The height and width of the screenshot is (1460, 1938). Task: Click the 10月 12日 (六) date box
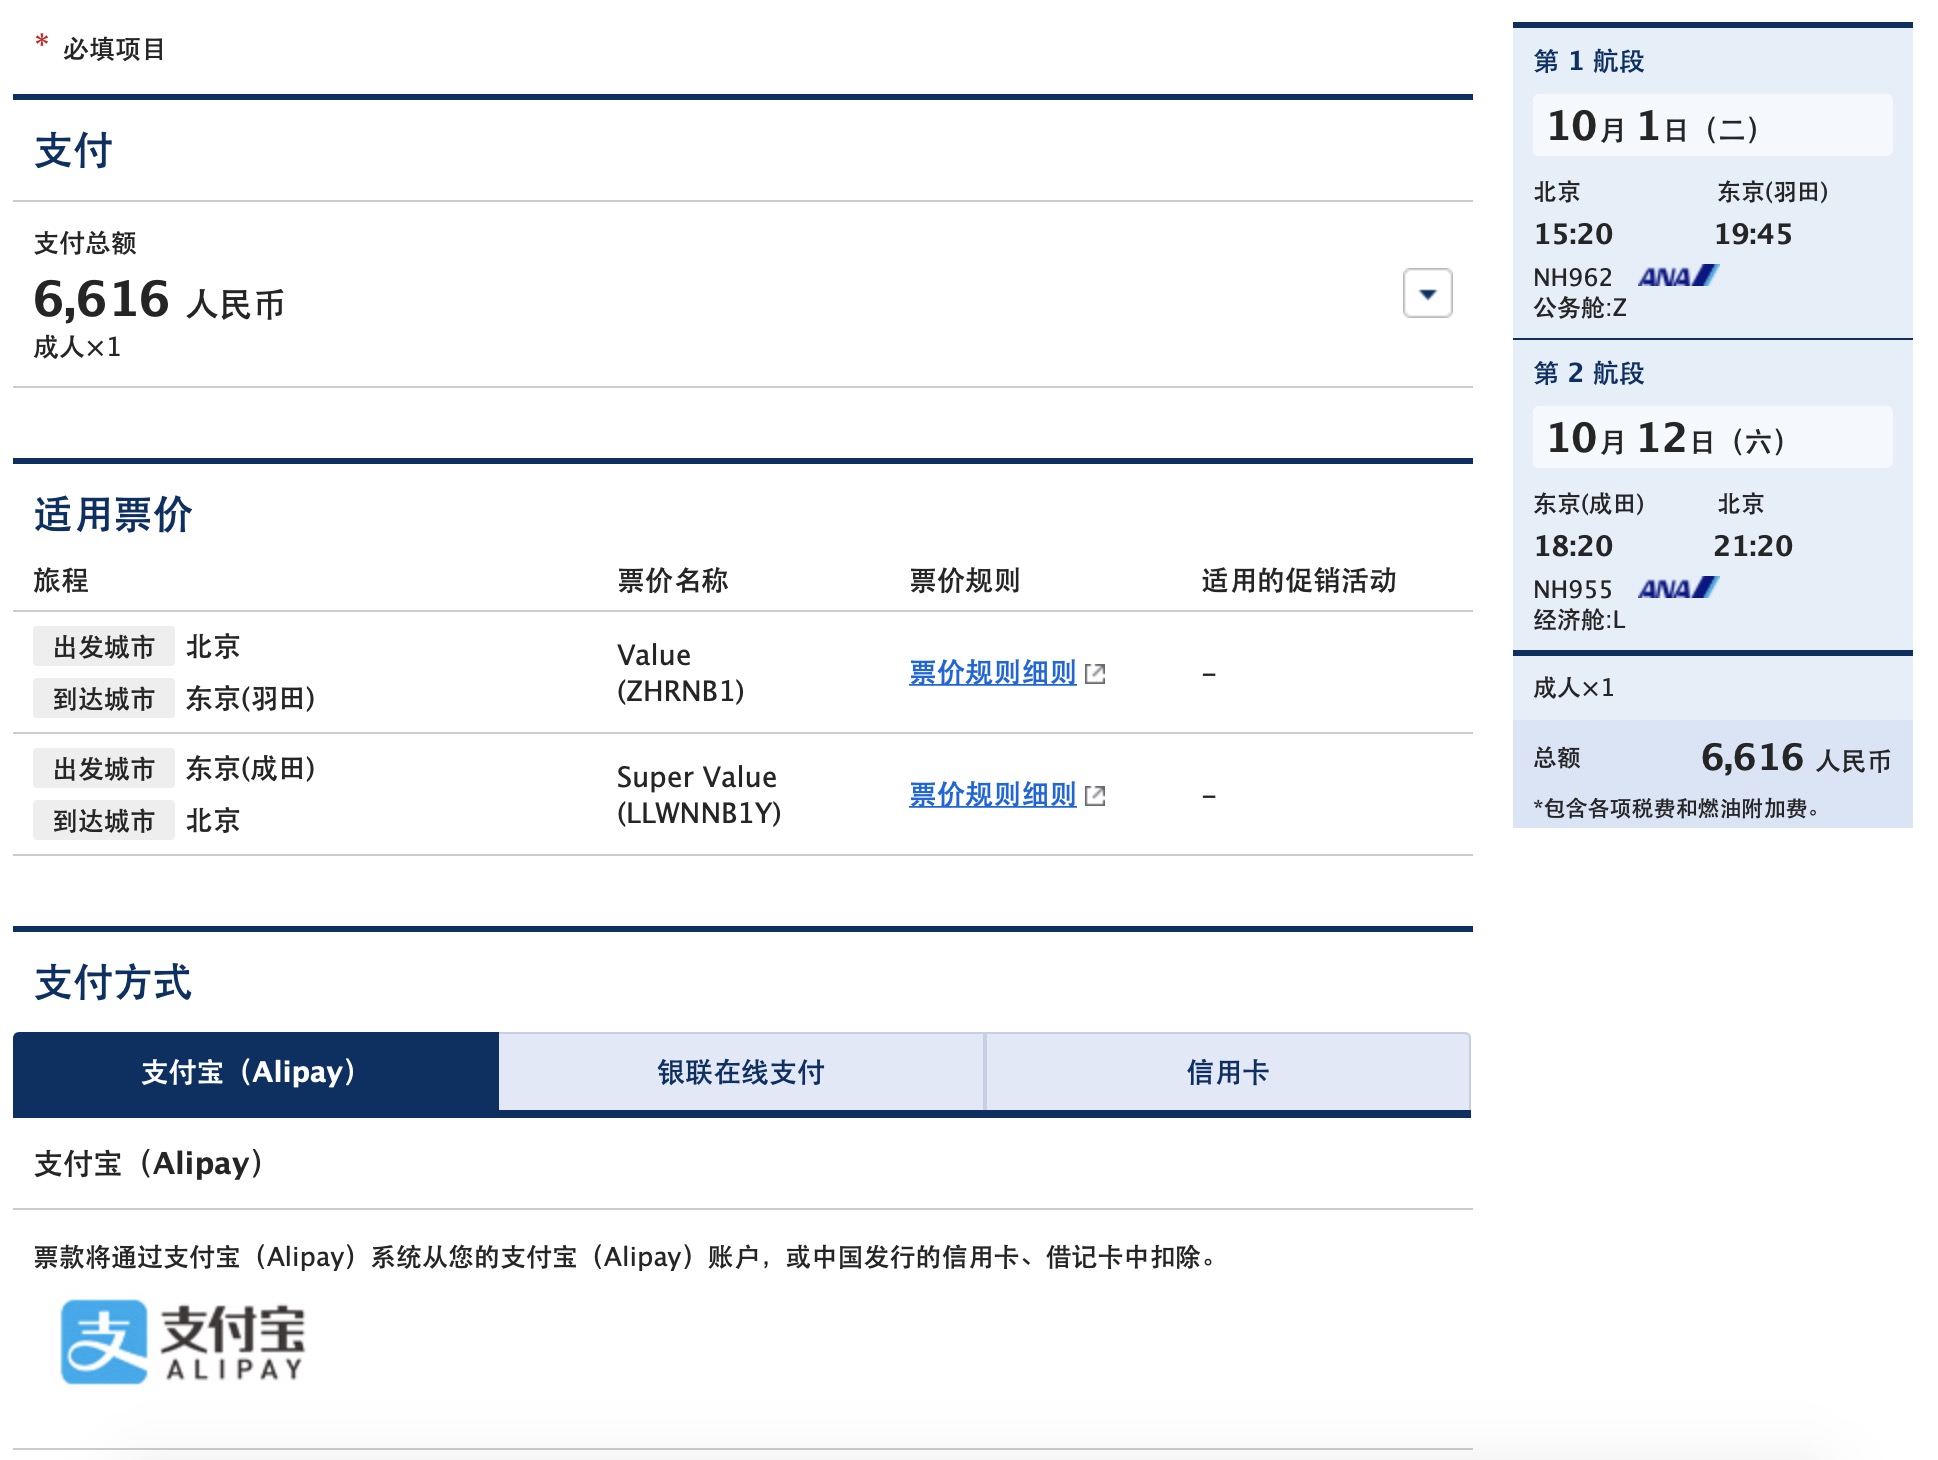click(1712, 438)
